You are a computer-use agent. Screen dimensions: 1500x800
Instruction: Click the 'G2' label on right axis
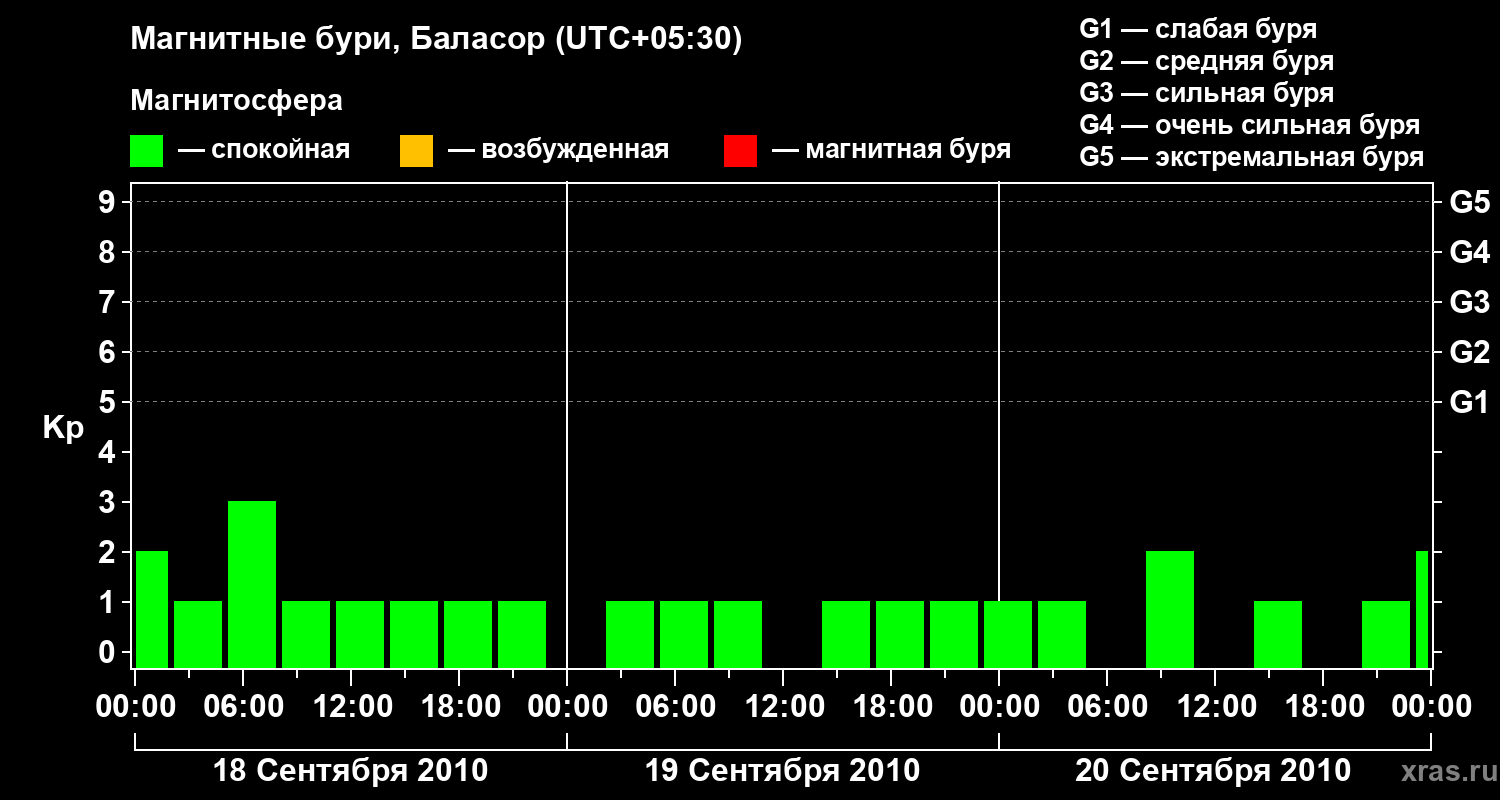click(x=1469, y=353)
